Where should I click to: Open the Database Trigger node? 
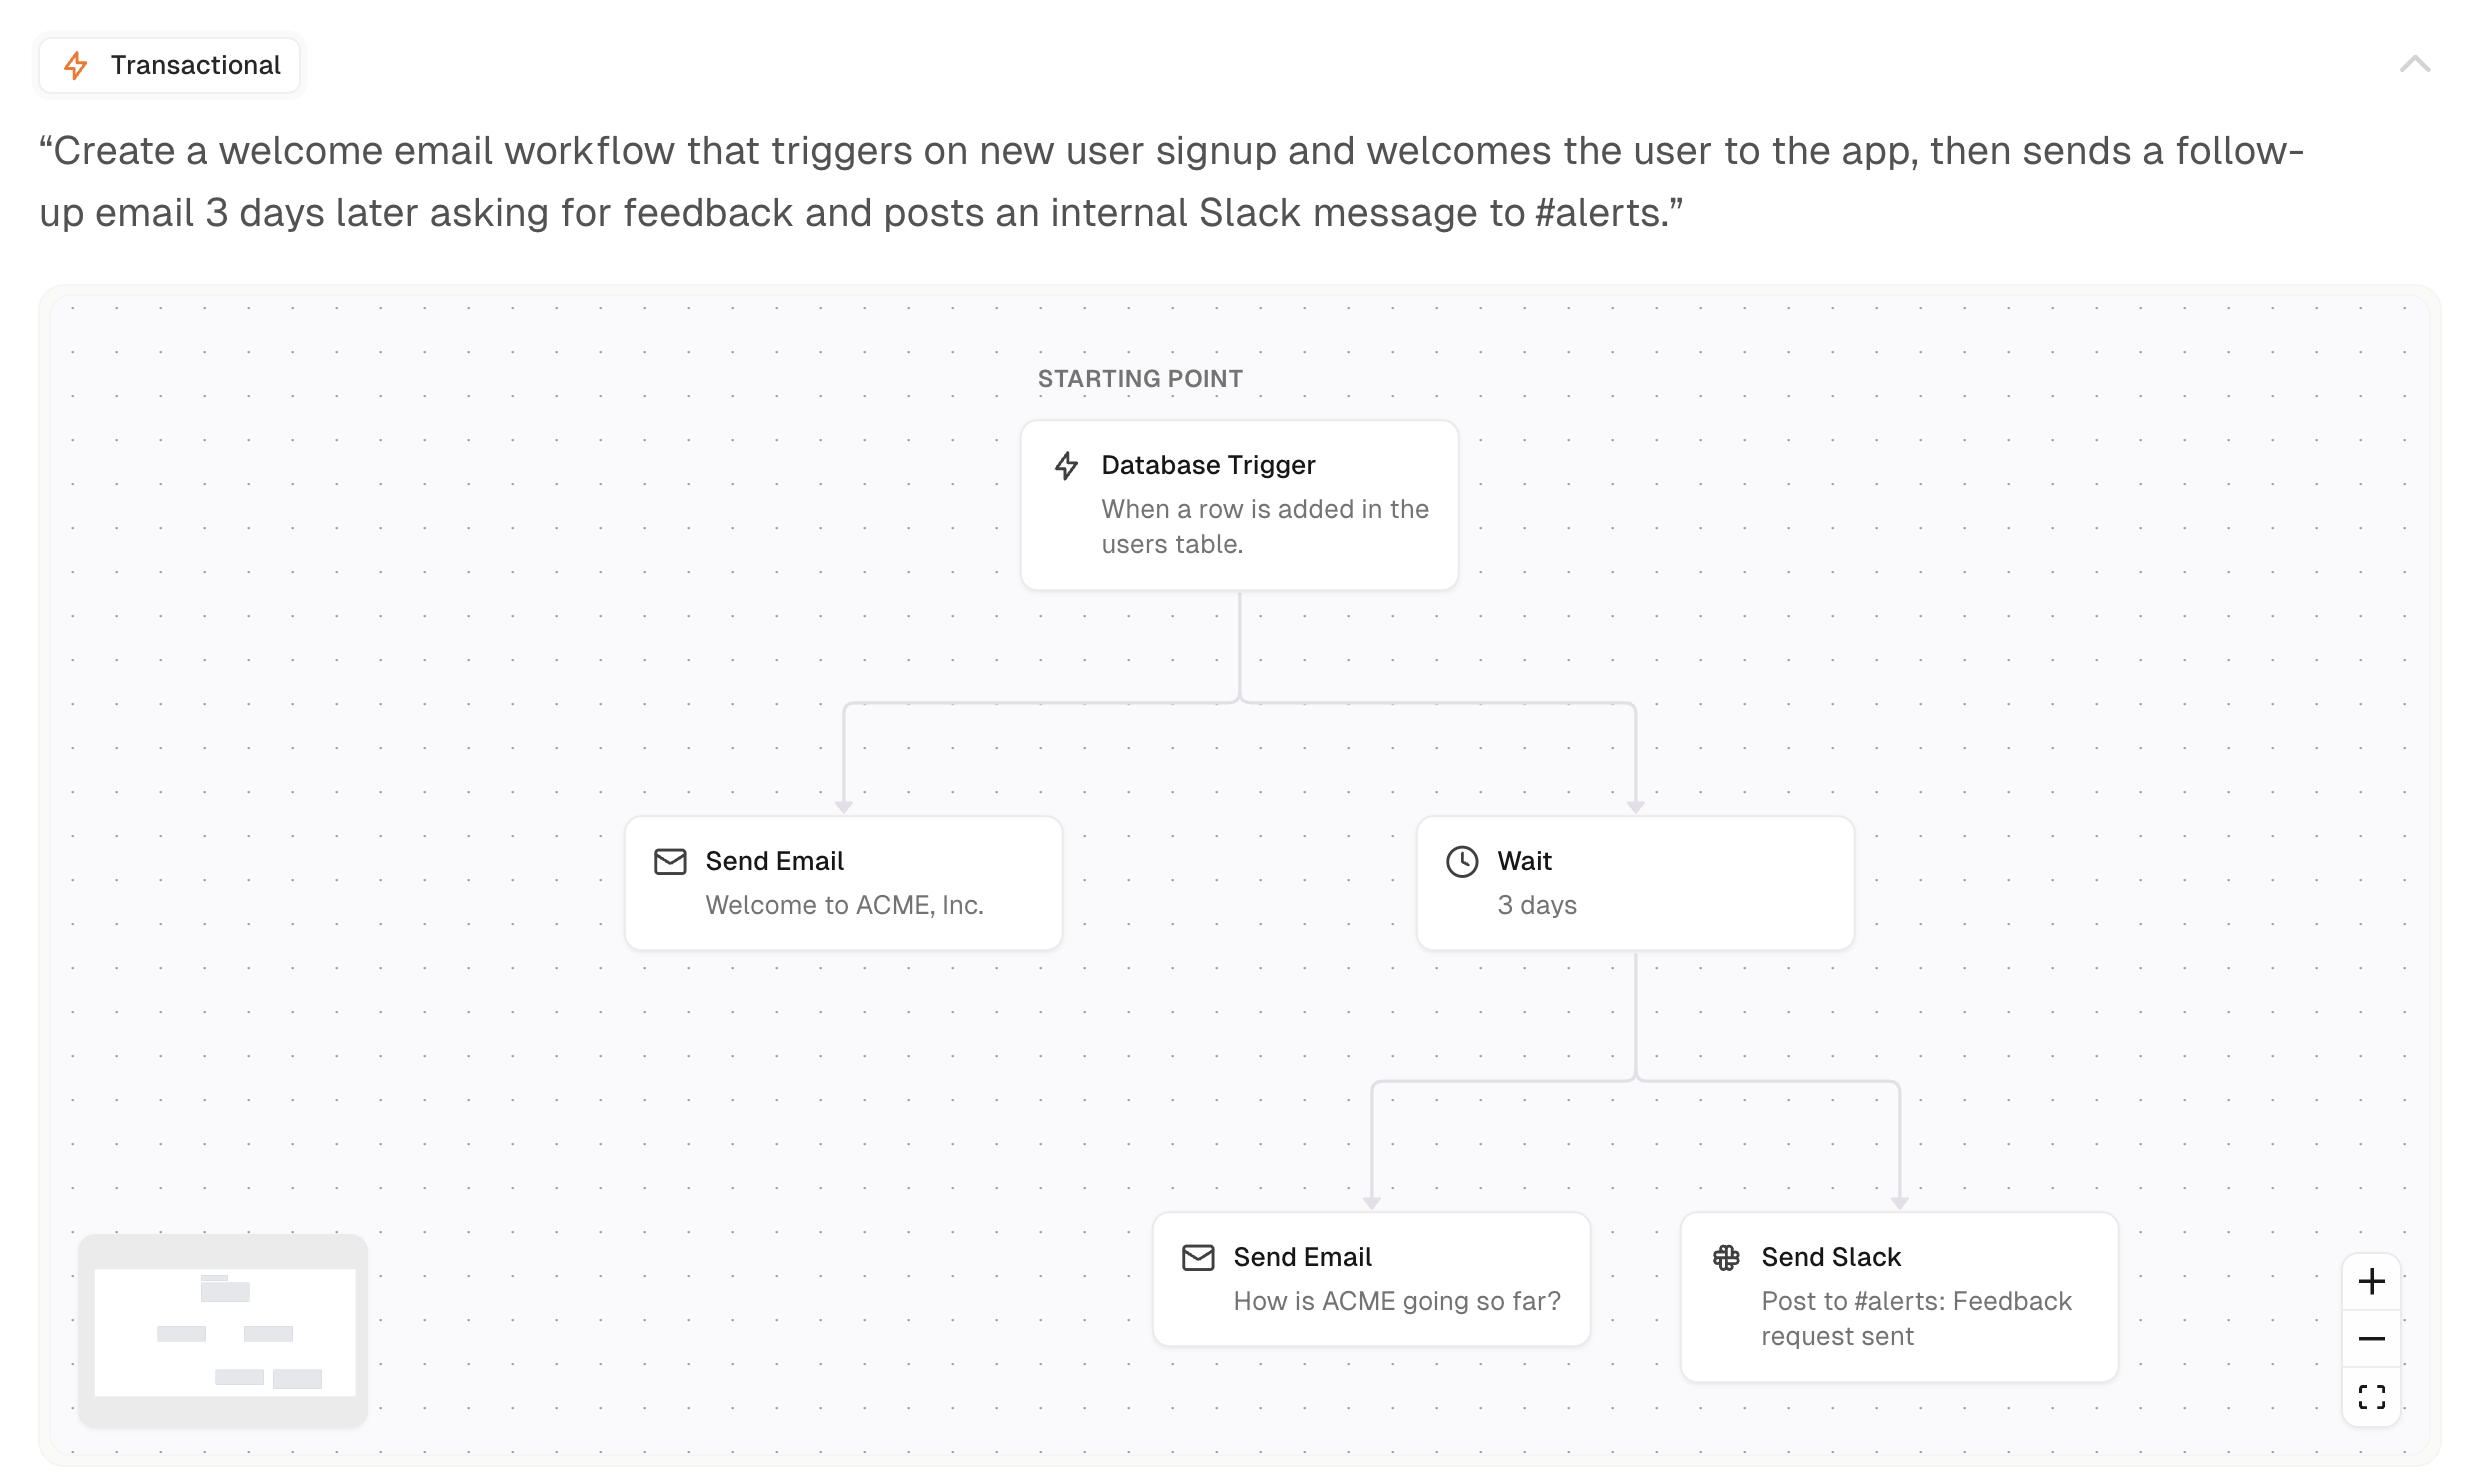click(1239, 505)
